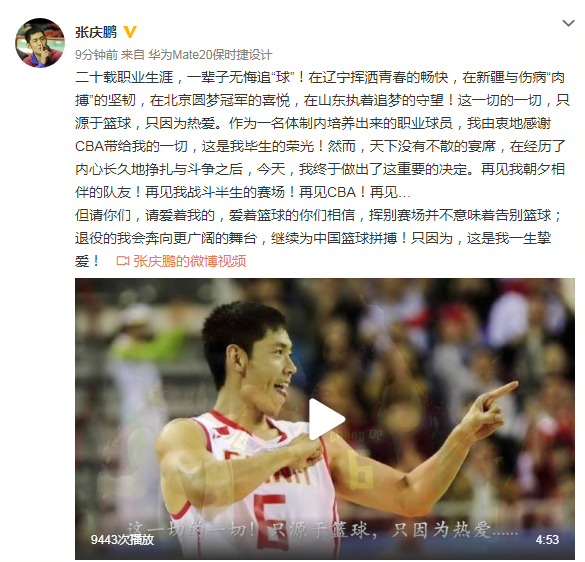The height and width of the screenshot is (562, 585).
Task: Expand the post options chevron arrow
Action: 568,23
